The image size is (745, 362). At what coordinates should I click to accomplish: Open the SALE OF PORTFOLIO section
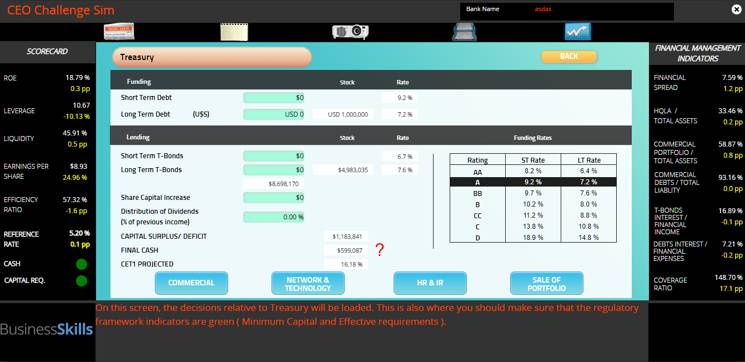pyautogui.click(x=546, y=283)
